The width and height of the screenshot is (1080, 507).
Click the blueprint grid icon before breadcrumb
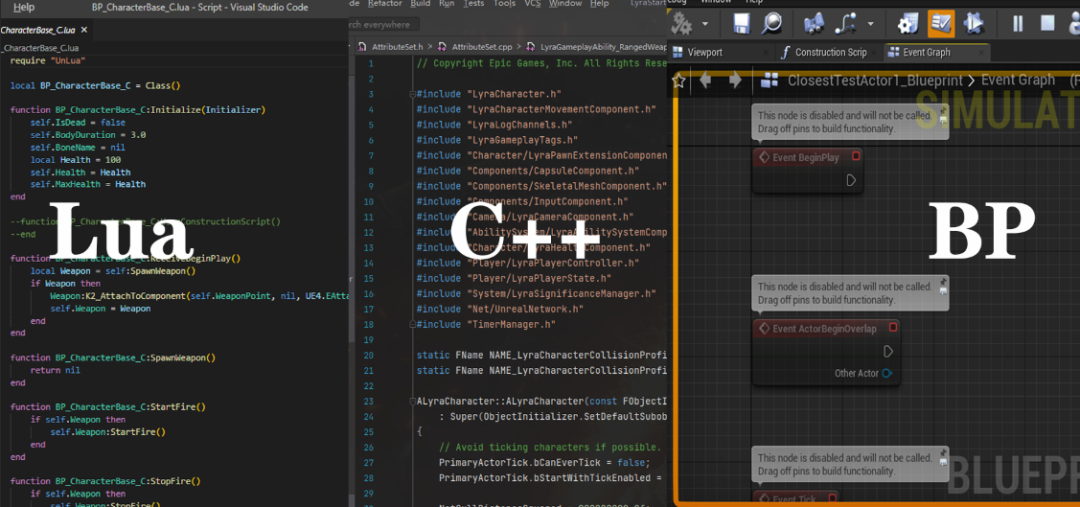pyautogui.click(x=769, y=81)
